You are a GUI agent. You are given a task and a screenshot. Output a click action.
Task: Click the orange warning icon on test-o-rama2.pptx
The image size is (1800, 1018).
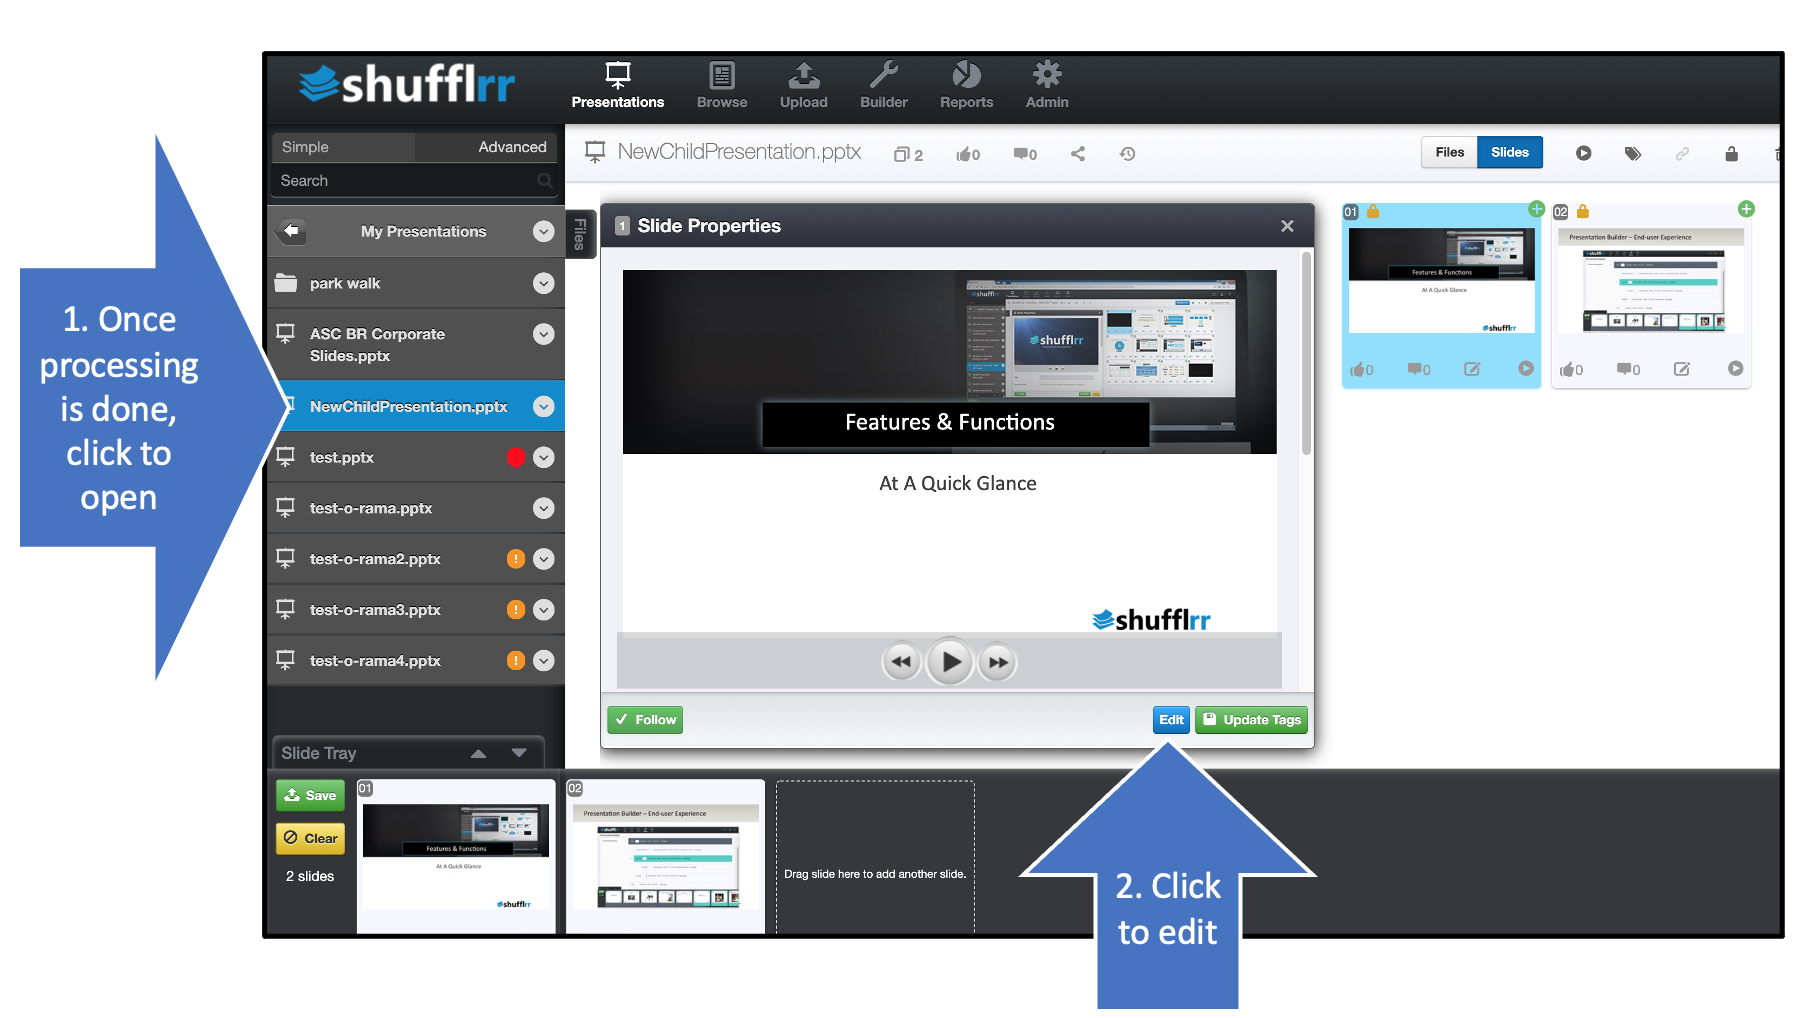[x=516, y=559]
